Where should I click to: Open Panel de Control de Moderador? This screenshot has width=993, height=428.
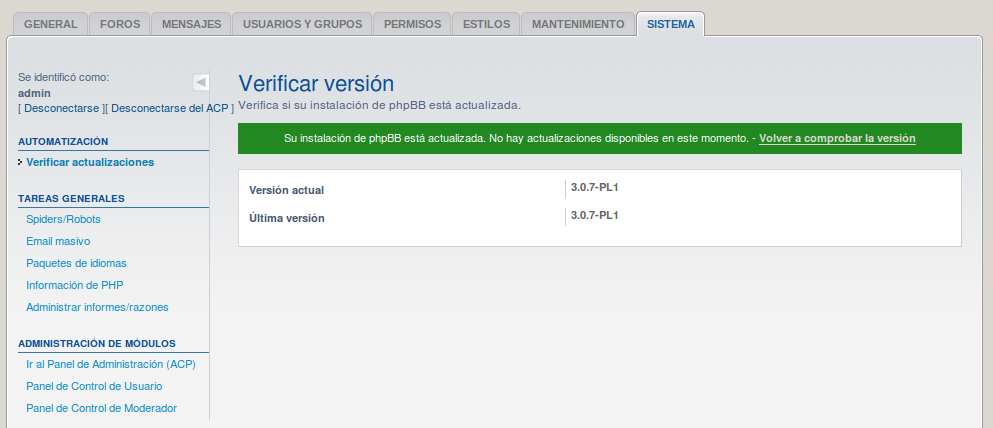pos(101,408)
